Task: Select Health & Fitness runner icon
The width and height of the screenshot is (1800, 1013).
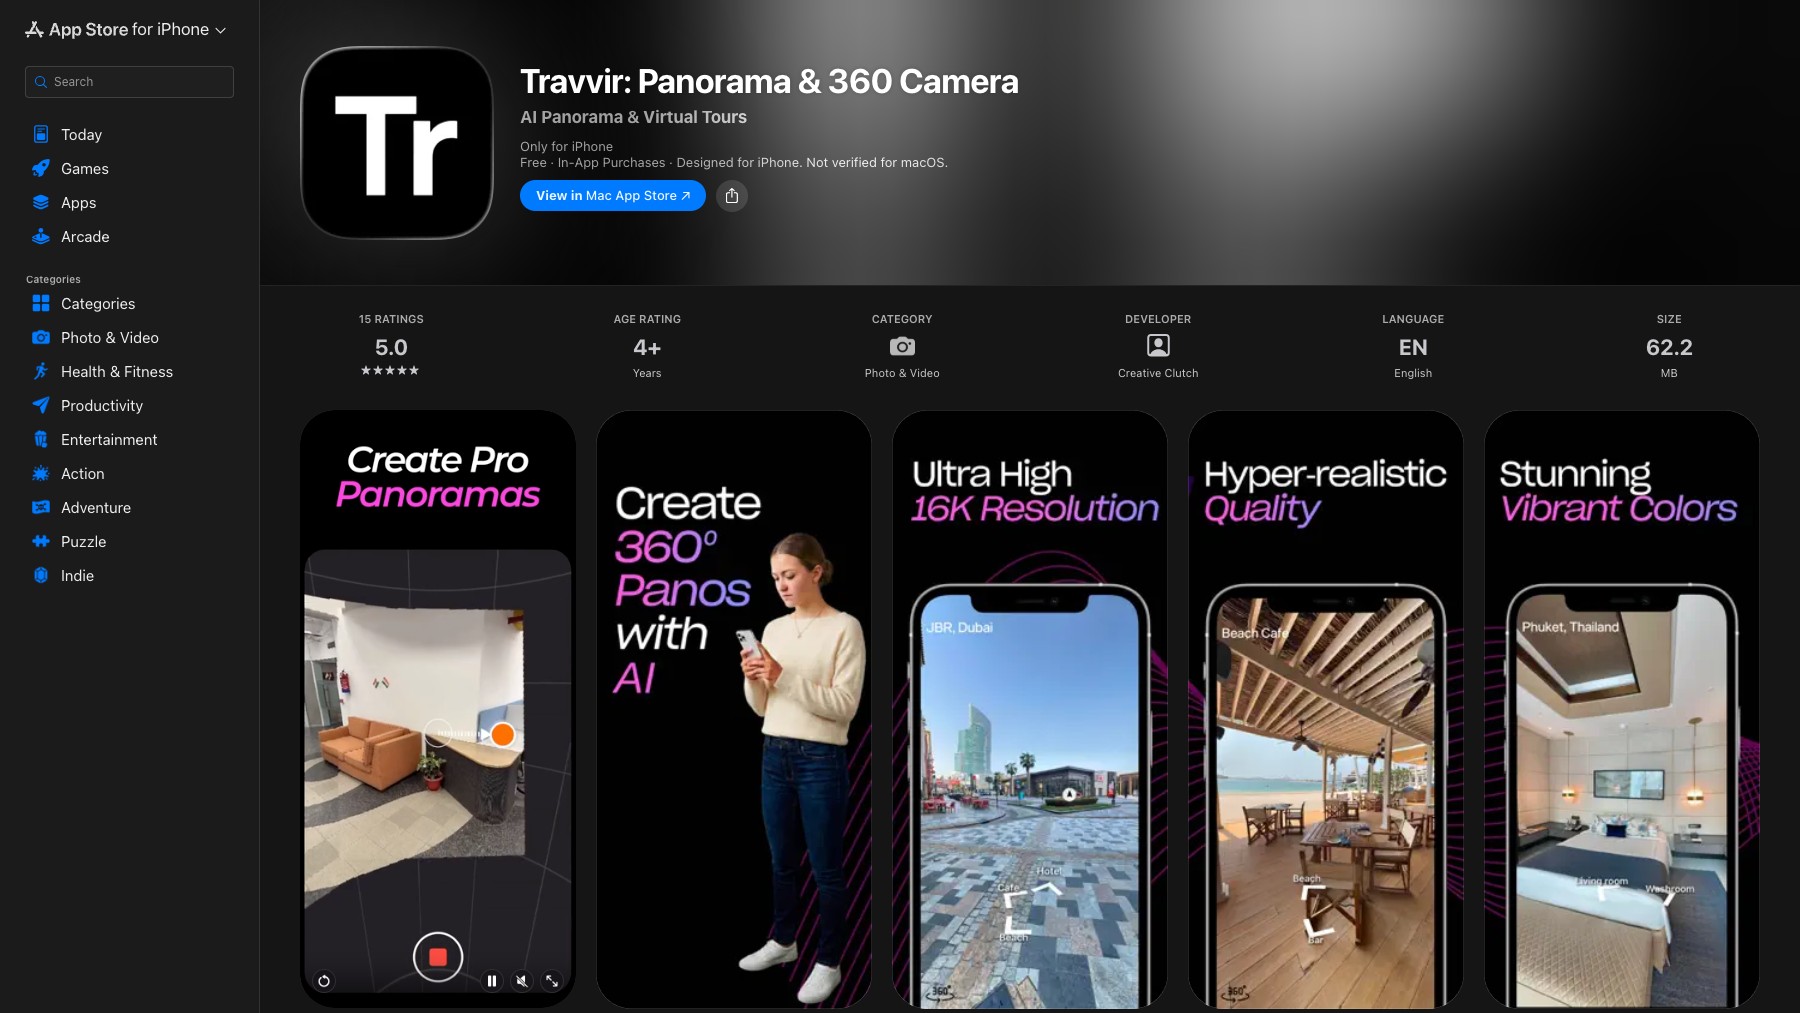Action: pyautogui.click(x=41, y=371)
